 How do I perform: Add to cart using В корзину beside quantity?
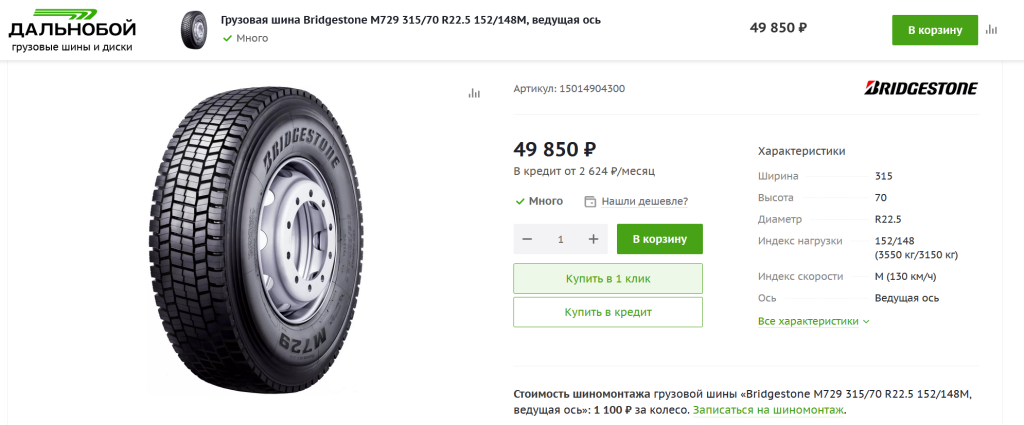click(659, 239)
